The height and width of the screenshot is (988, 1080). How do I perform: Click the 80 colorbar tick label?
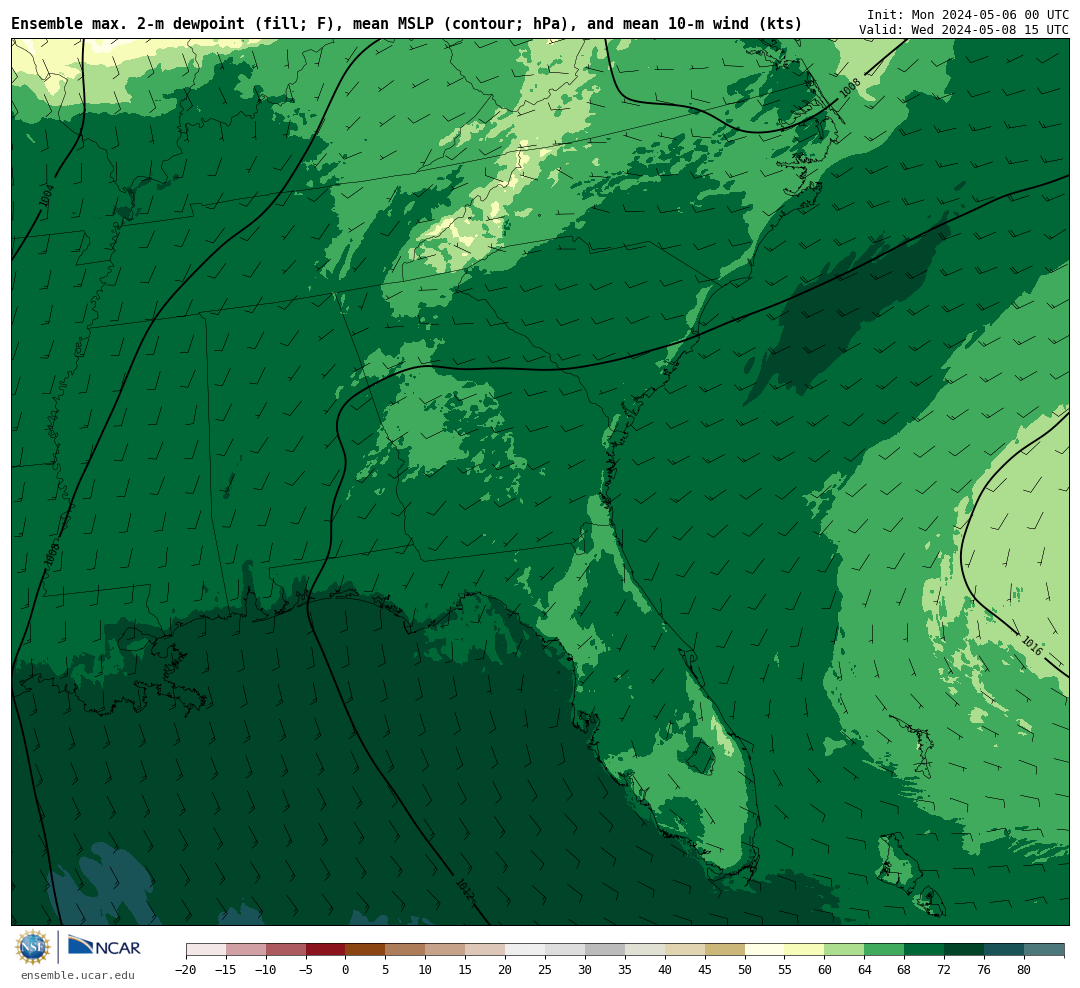point(1025,970)
